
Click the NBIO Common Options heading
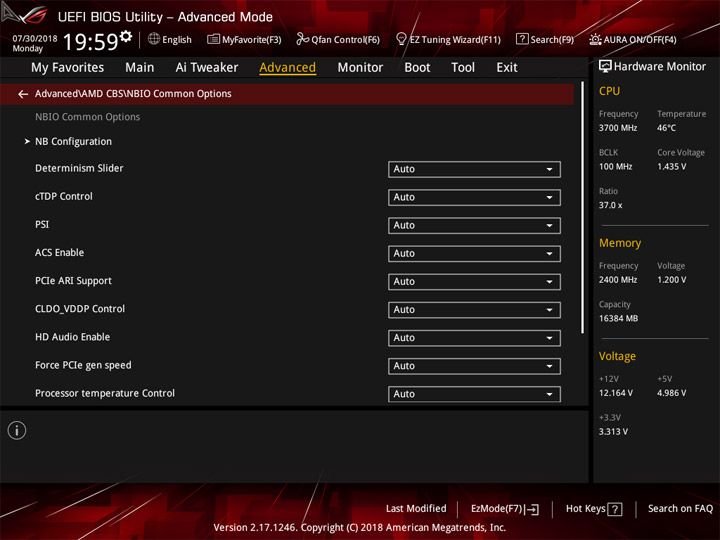click(x=87, y=117)
